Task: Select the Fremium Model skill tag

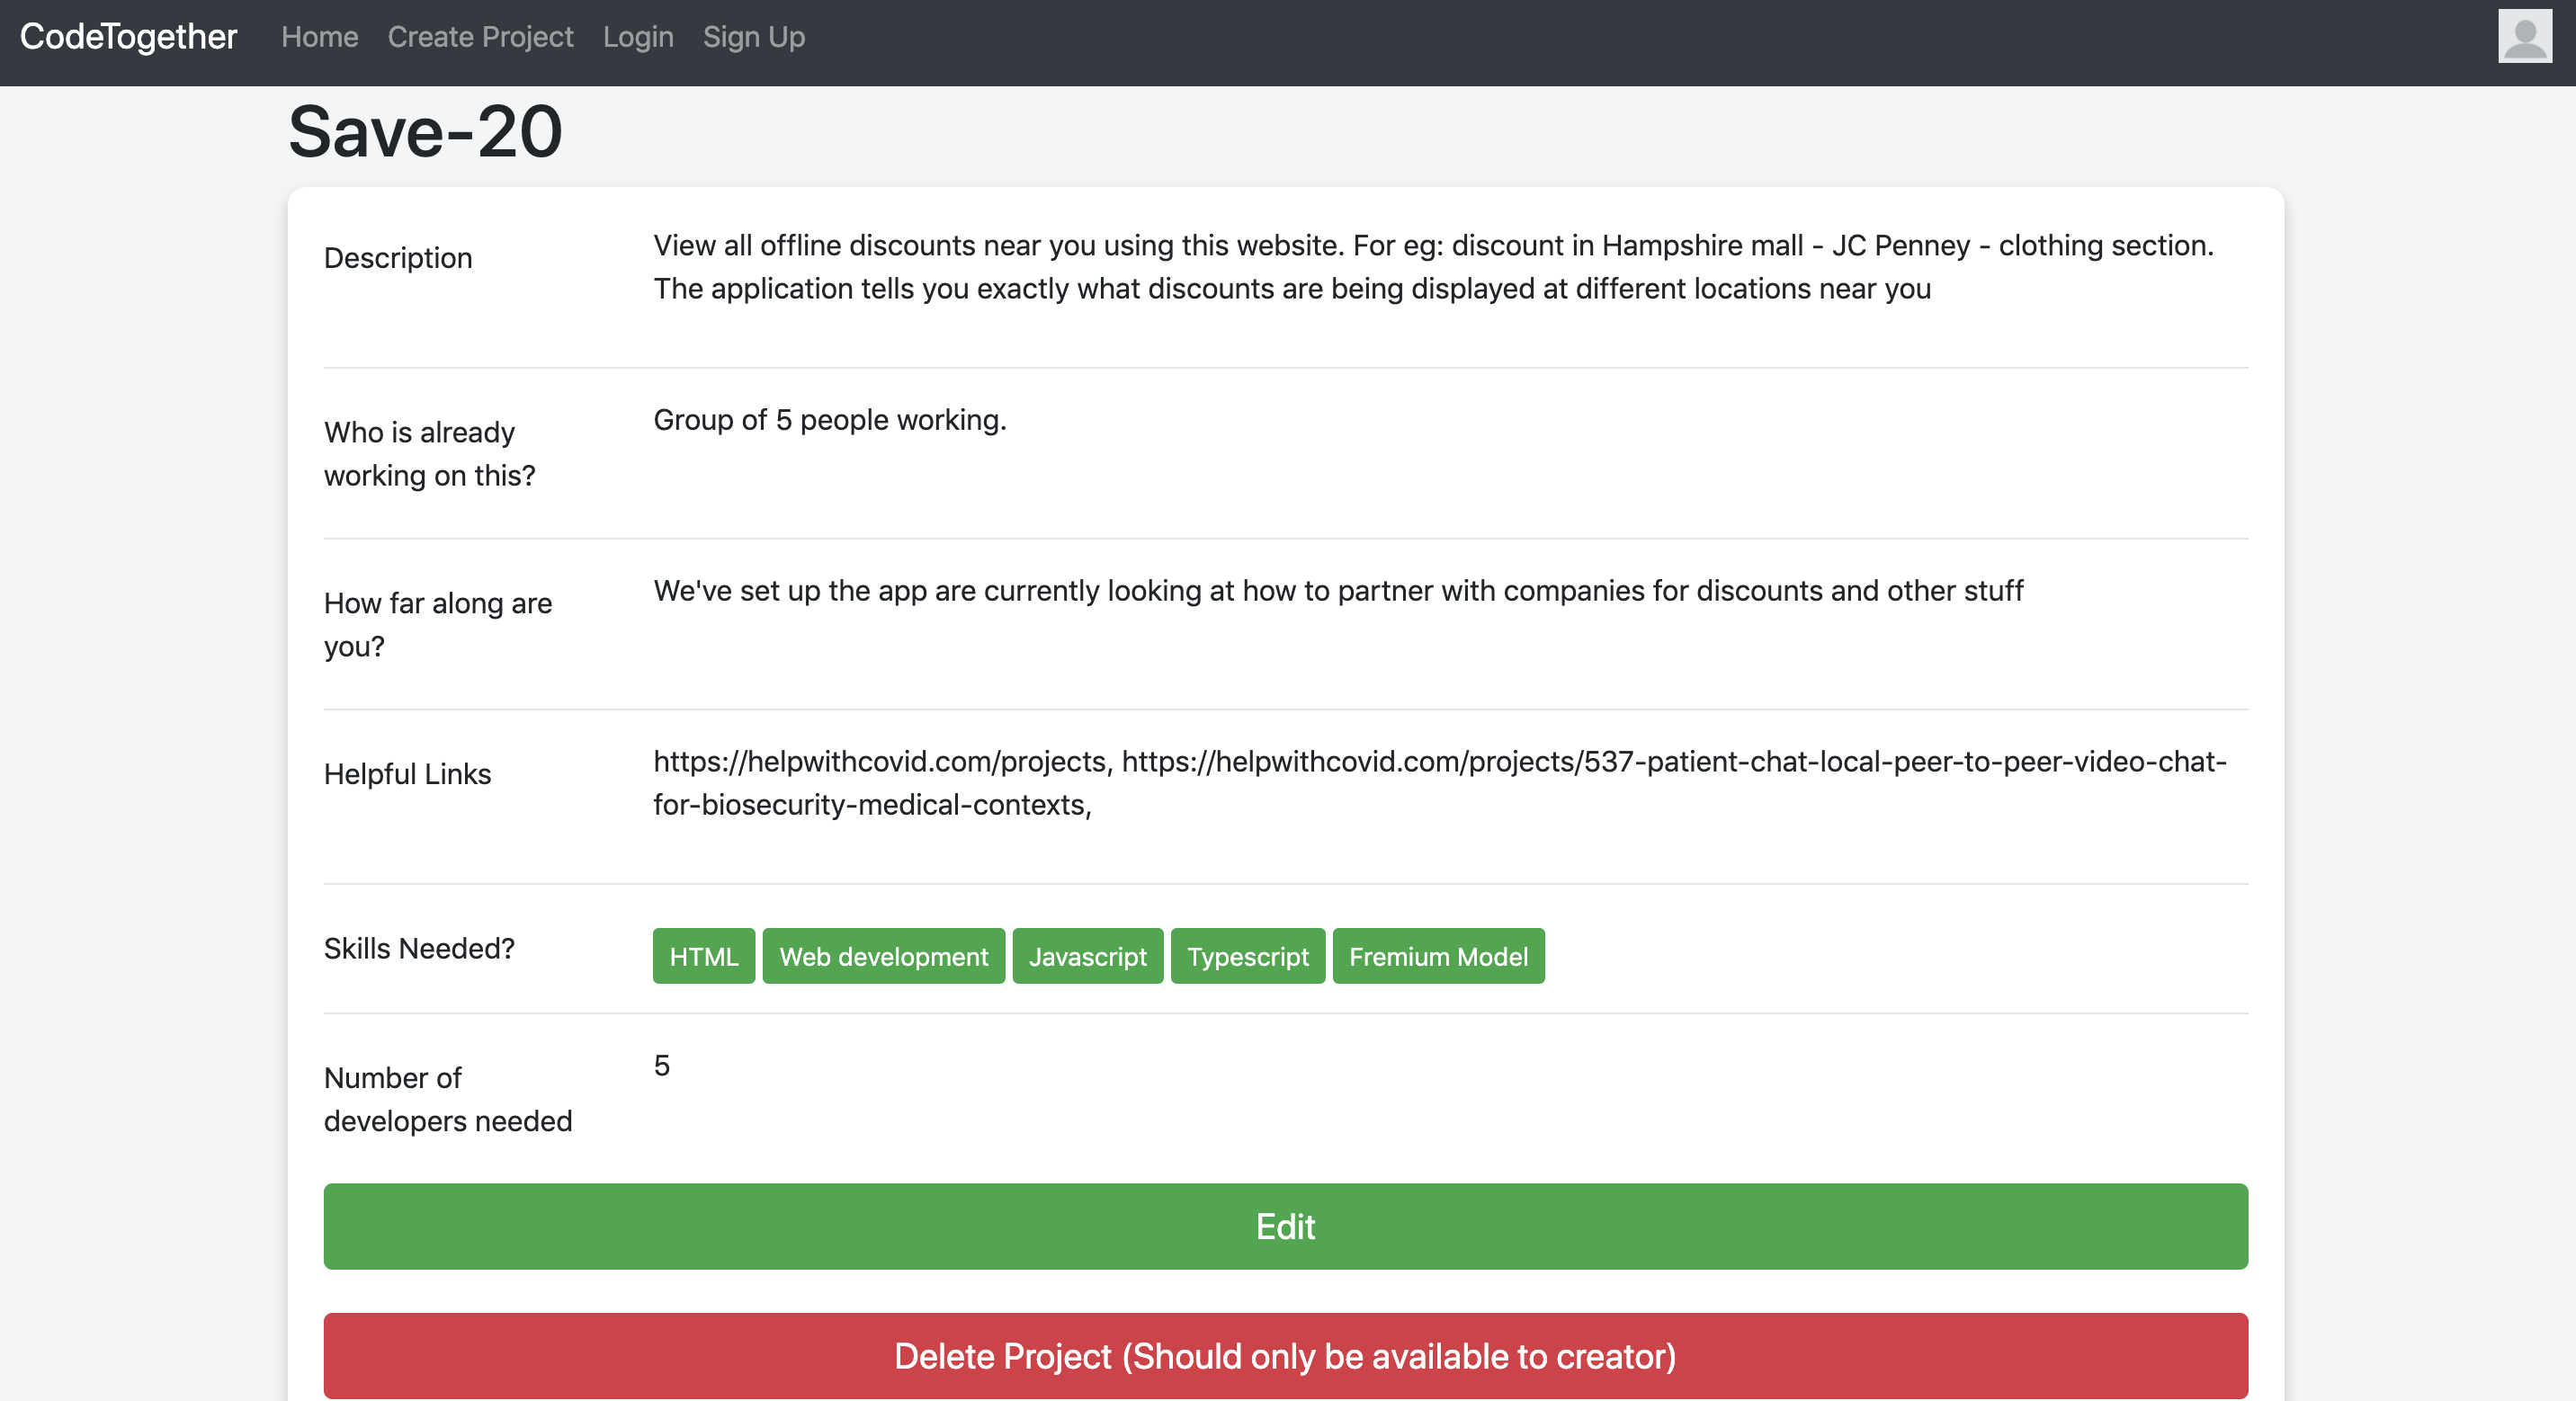Action: [1437, 956]
